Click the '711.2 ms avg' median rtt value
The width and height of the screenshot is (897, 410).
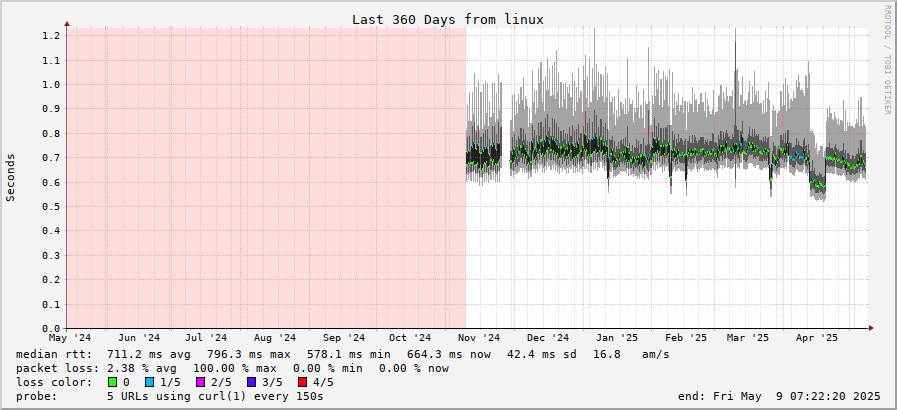tap(149, 355)
